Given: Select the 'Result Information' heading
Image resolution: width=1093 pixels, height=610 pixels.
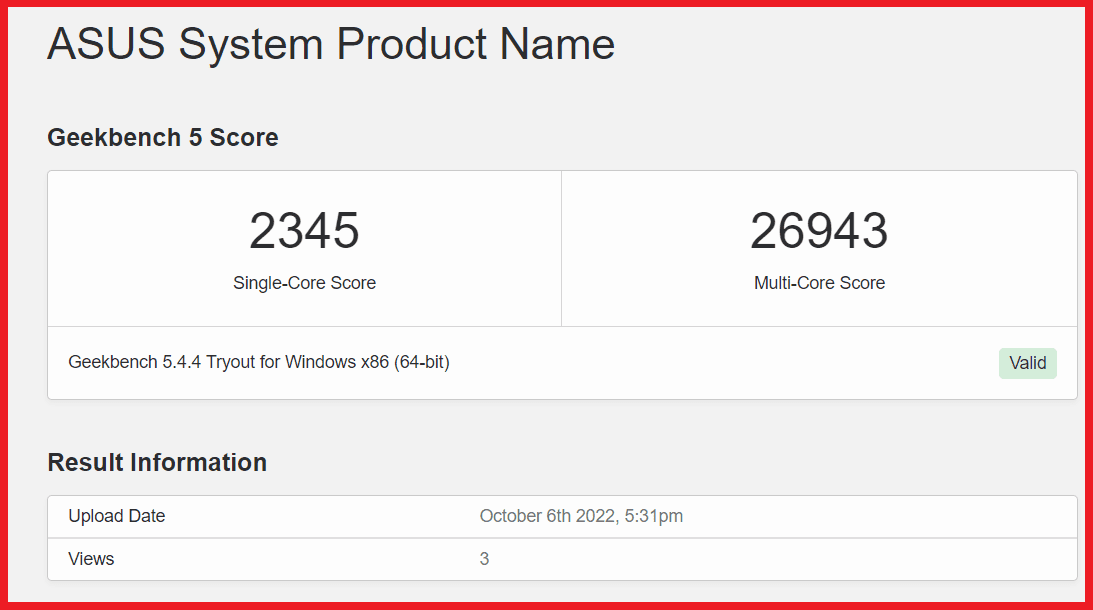Looking at the screenshot, I should [157, 462].
